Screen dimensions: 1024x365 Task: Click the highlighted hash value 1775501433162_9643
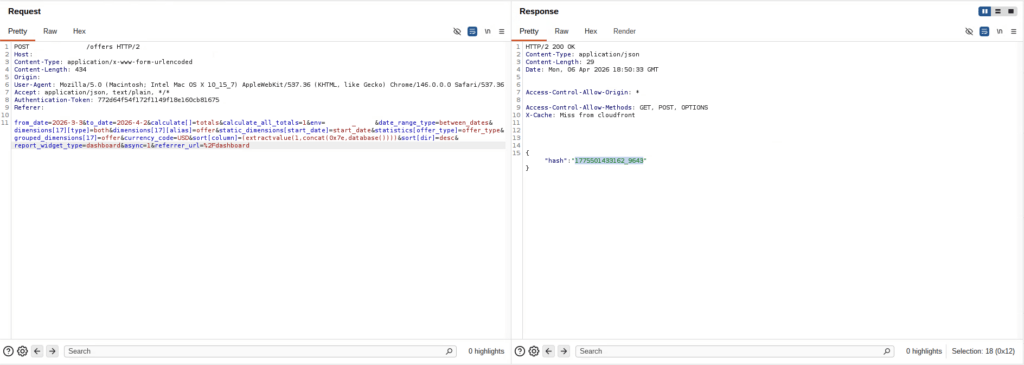click(609, 161)
